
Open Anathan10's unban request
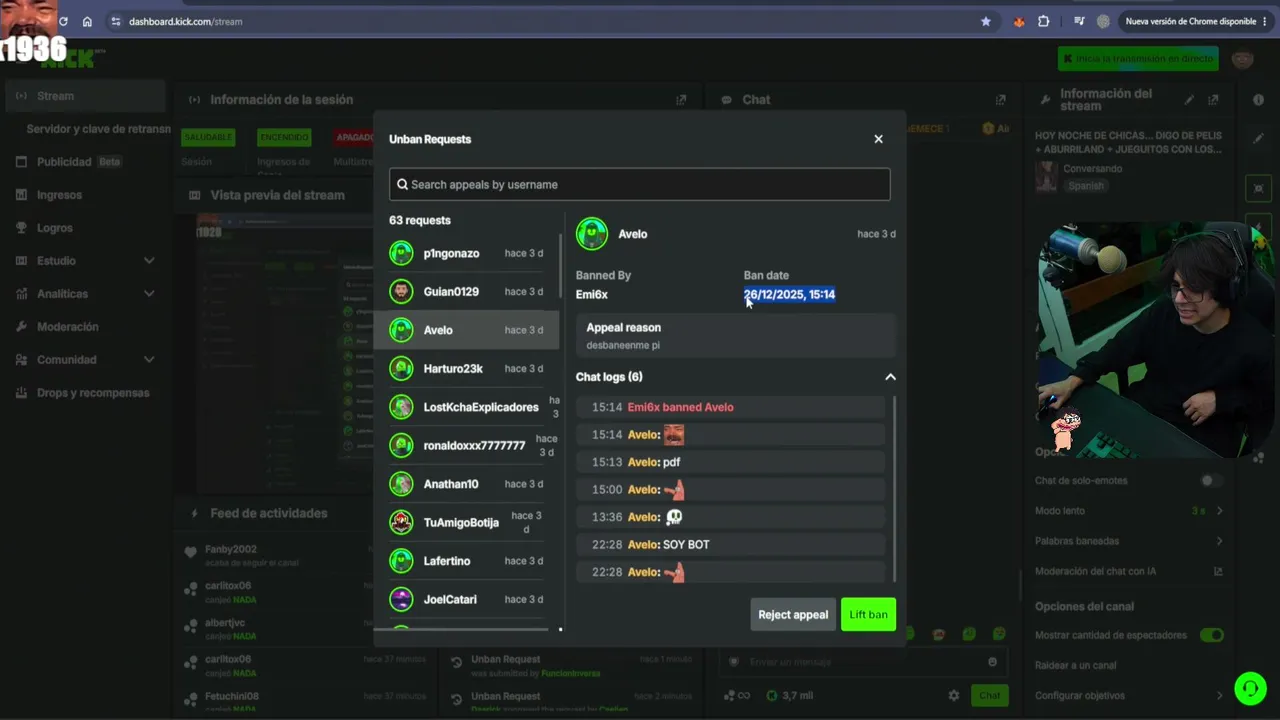(x=467, y=484)
